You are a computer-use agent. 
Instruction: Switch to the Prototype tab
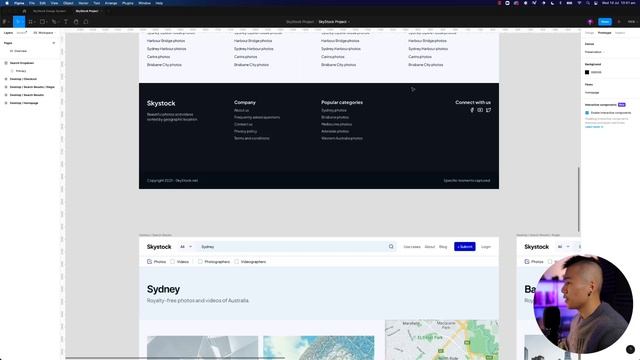point(604,33)
